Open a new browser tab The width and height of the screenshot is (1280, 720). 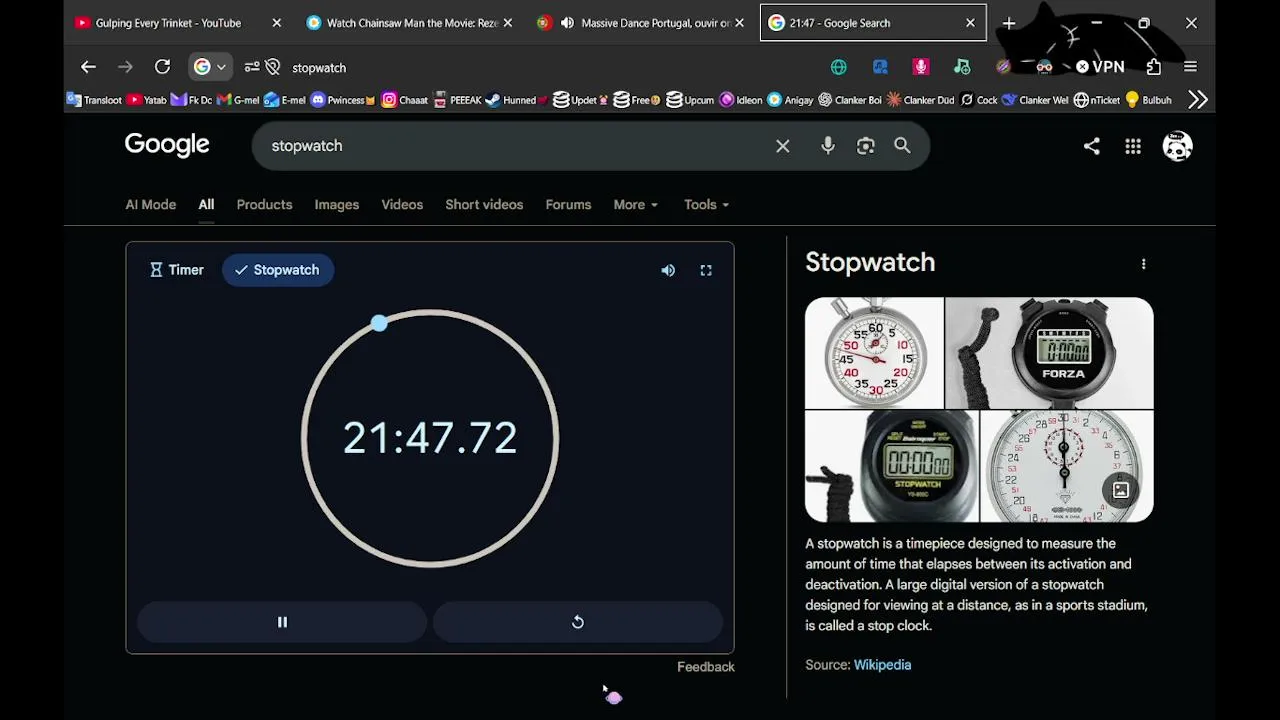click(x=1009, y=23)
